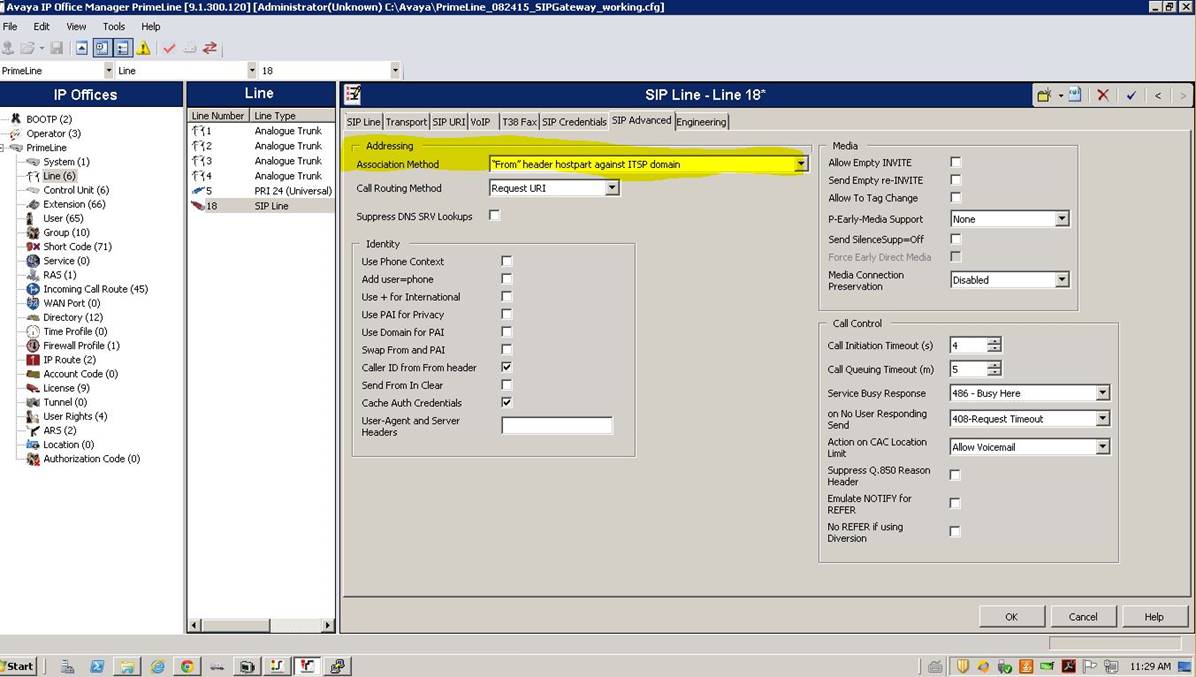
Task: Open the Start menu
Action: point(18,666)
